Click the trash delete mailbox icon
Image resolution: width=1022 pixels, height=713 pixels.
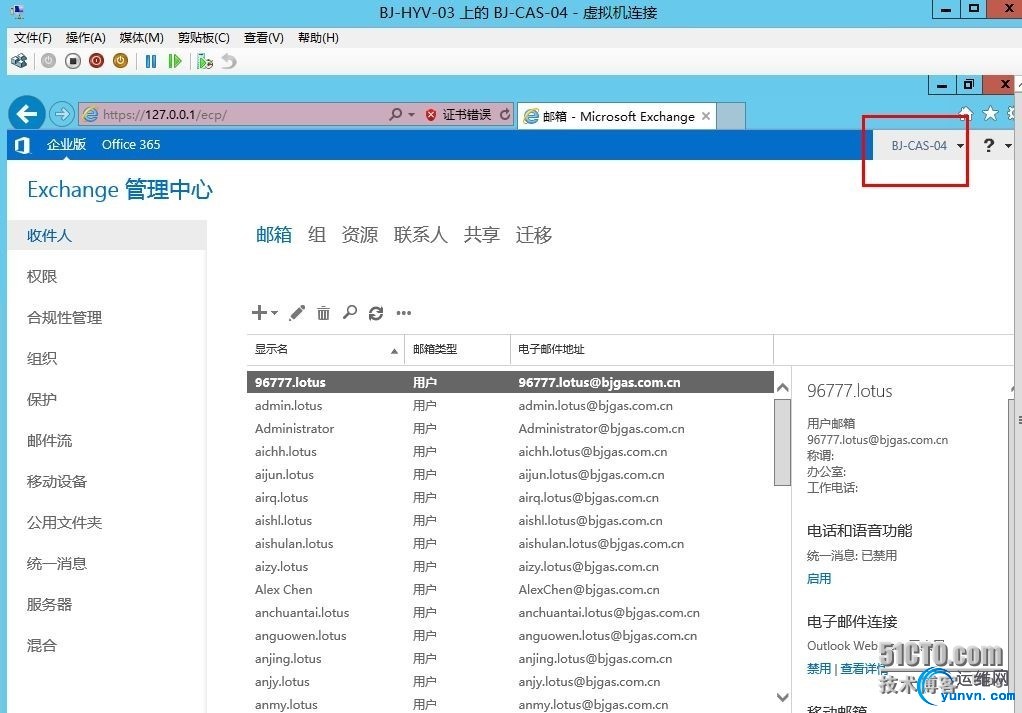pyautogui.click(x=323, y=313)
